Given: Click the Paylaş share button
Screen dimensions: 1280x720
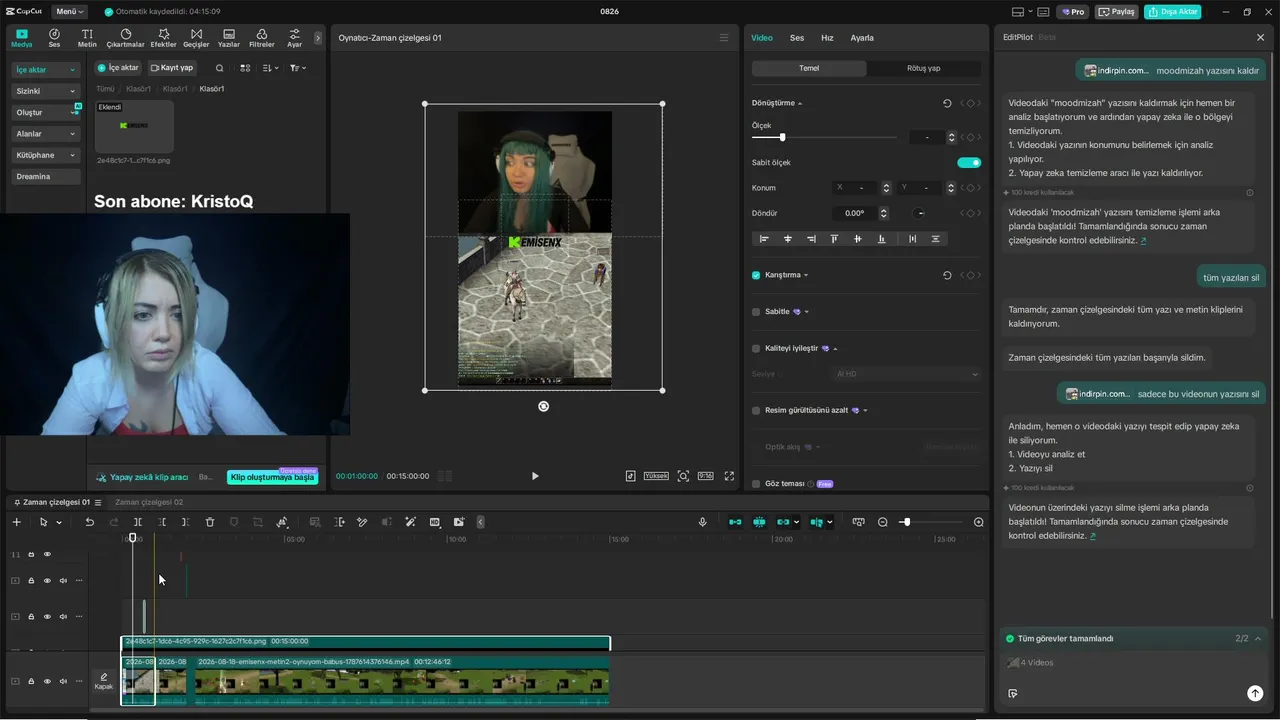Looking at the screenshot, I should point(1117,12).
